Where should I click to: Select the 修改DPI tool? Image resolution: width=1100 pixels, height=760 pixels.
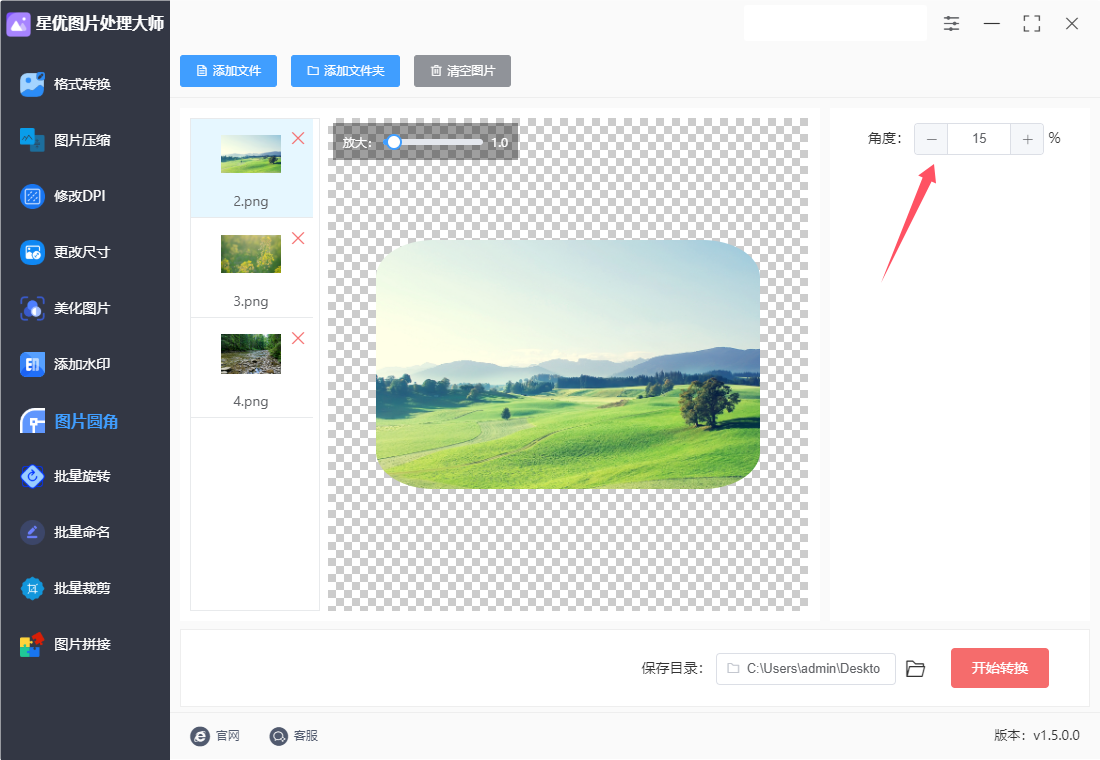(x=79, y=196)
